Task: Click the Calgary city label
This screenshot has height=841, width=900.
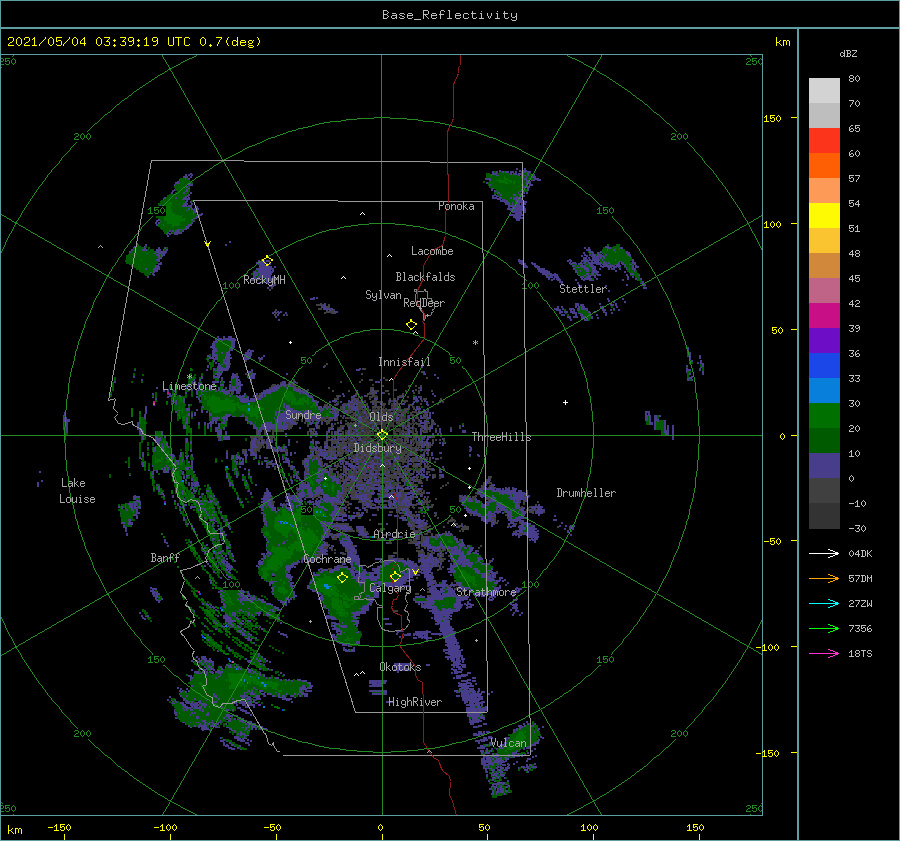Action: [390, 588]
